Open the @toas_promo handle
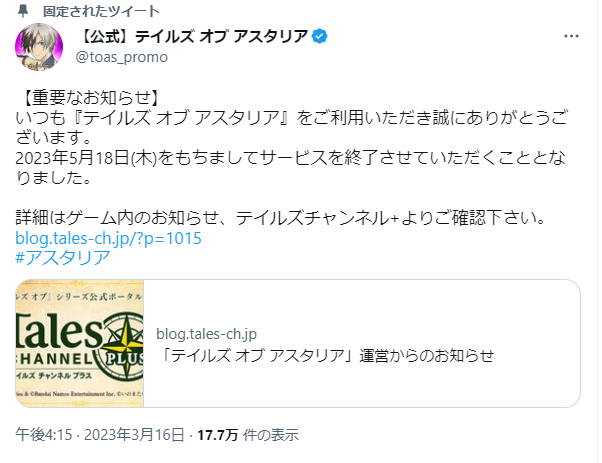This screenshot has height=463, width=602. pyautogui.click(x=121, y=57)
